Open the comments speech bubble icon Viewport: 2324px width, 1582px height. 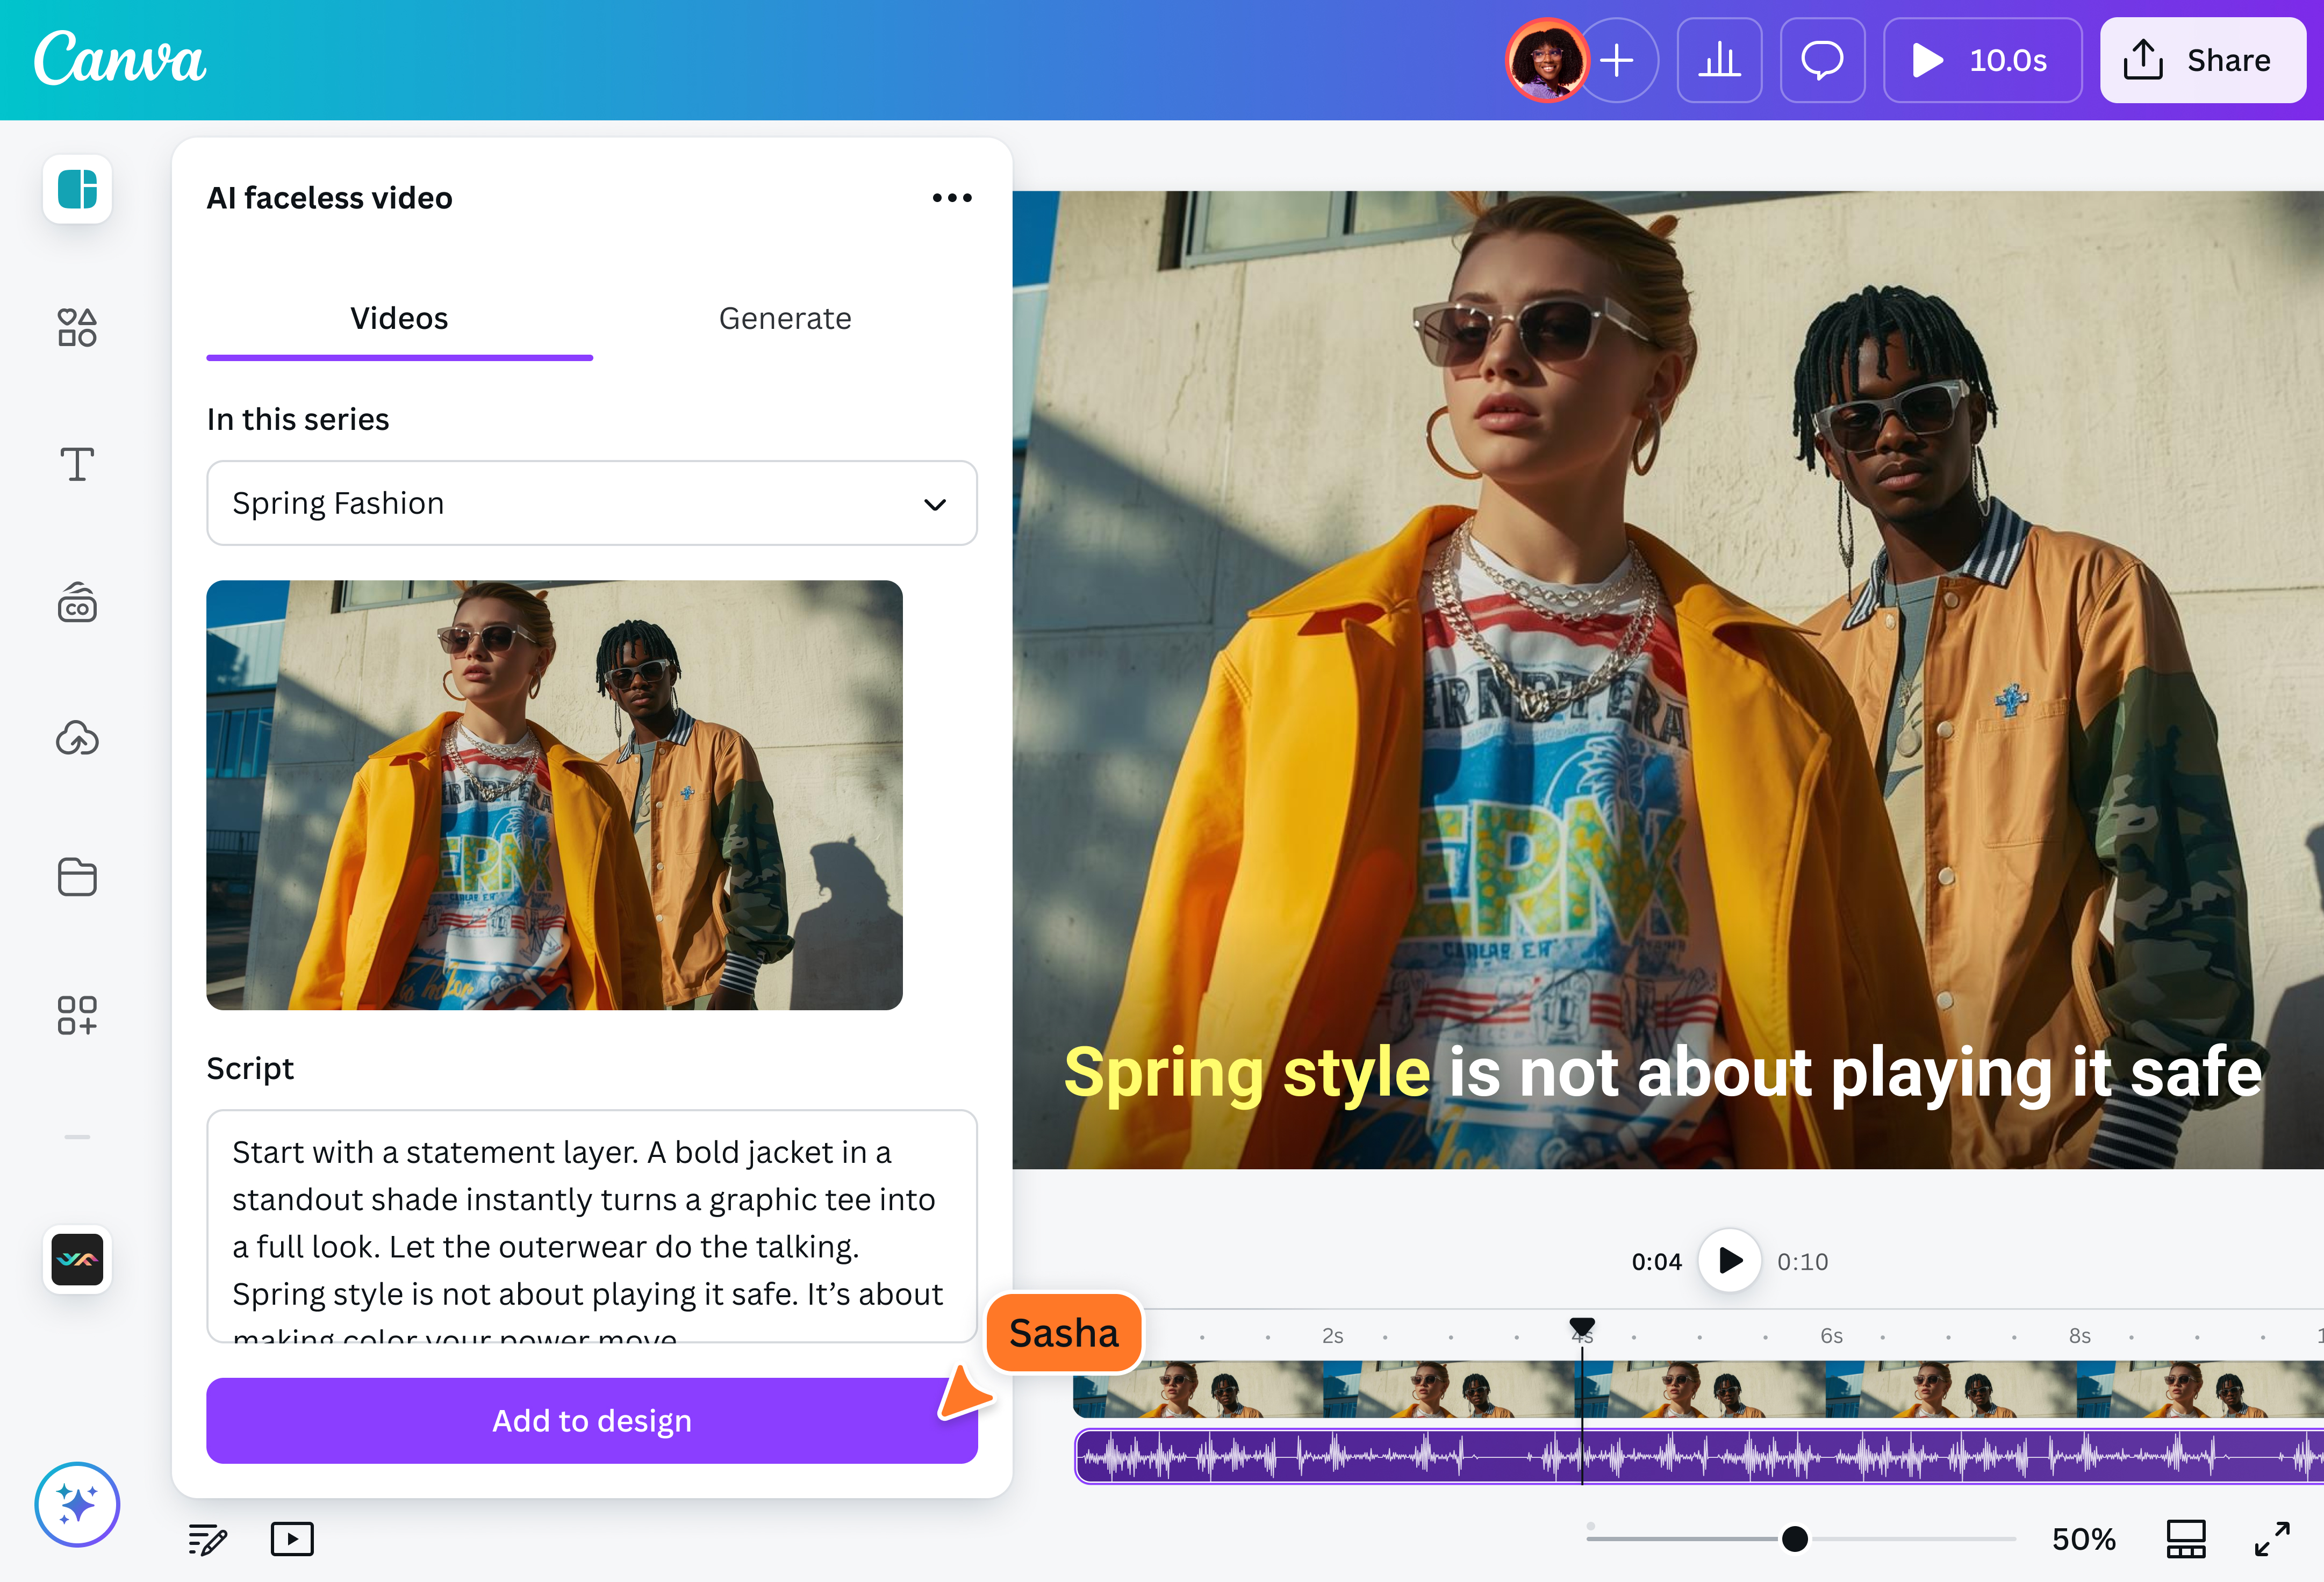(x=1822, y=60)
